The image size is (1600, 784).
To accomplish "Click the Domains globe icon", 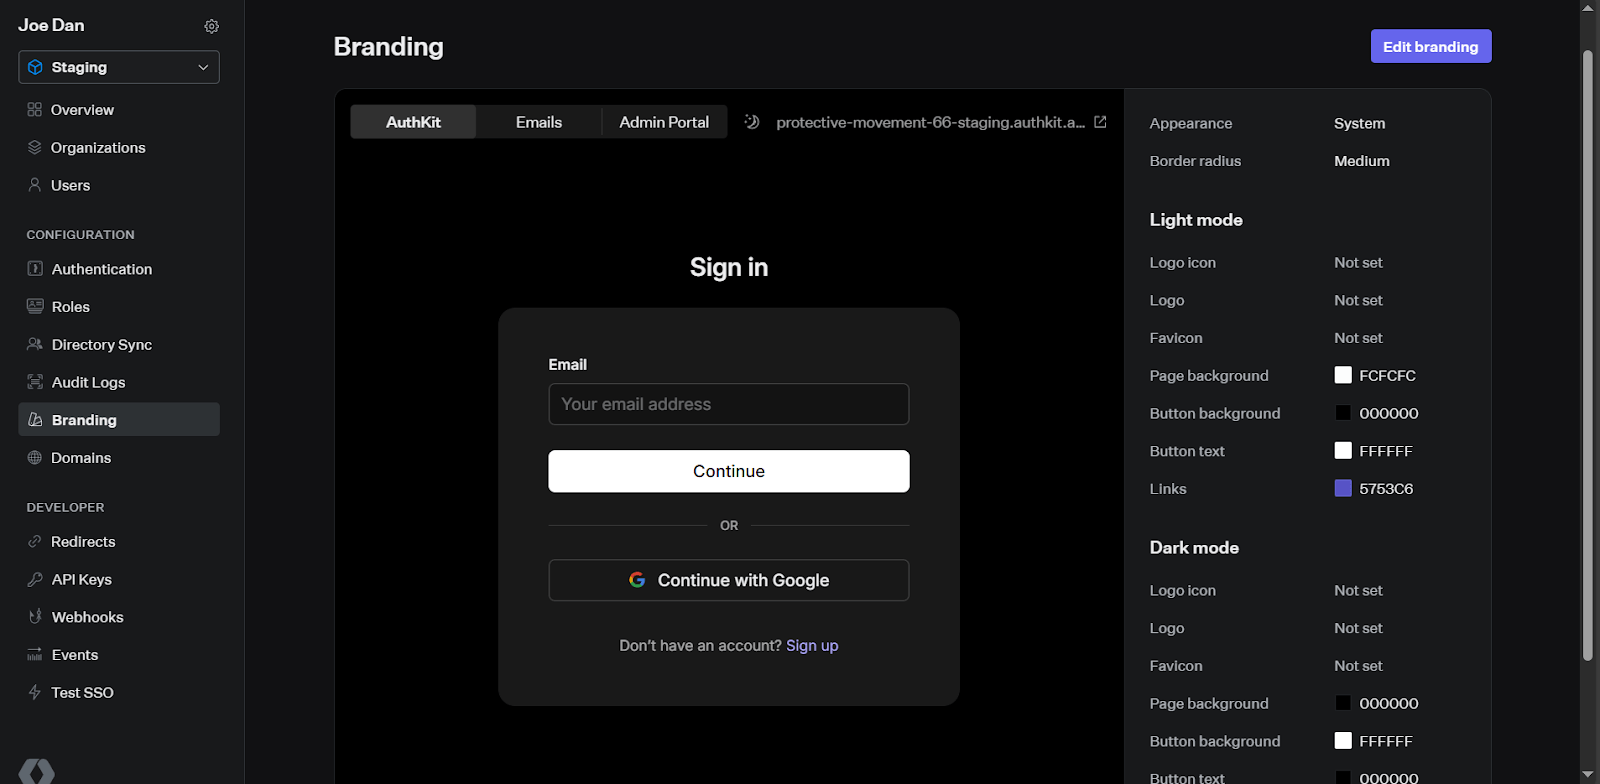I will 35,458.
